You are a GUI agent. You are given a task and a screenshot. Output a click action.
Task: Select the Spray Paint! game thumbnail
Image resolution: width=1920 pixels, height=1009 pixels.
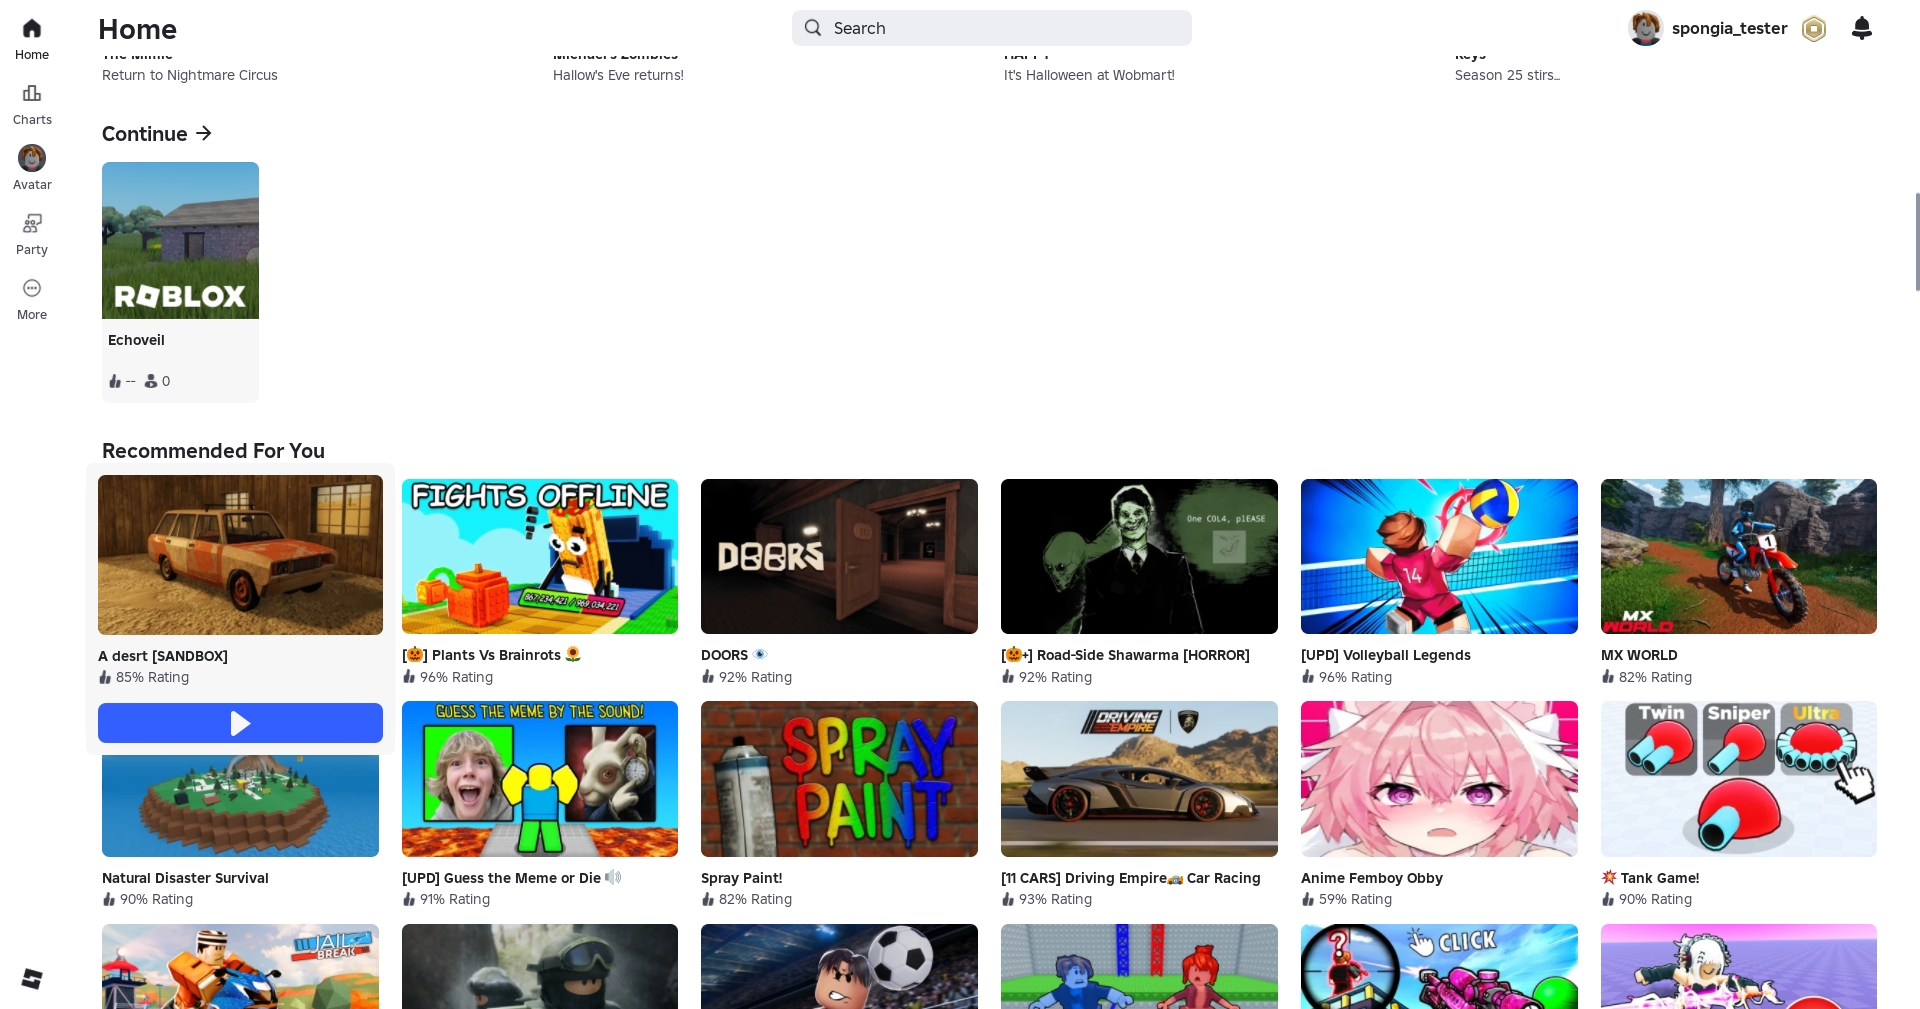pyautogui.click(x=839, y=779)
